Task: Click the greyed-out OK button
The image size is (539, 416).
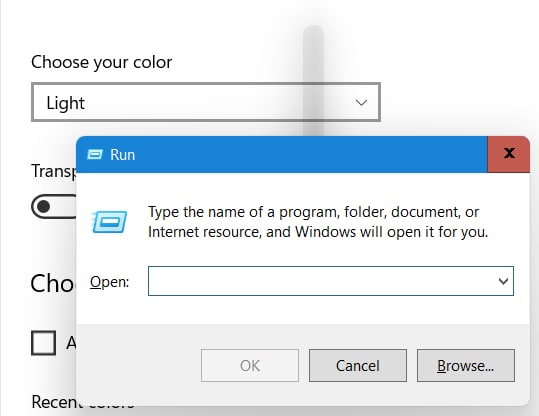Action: pos(250,366)
